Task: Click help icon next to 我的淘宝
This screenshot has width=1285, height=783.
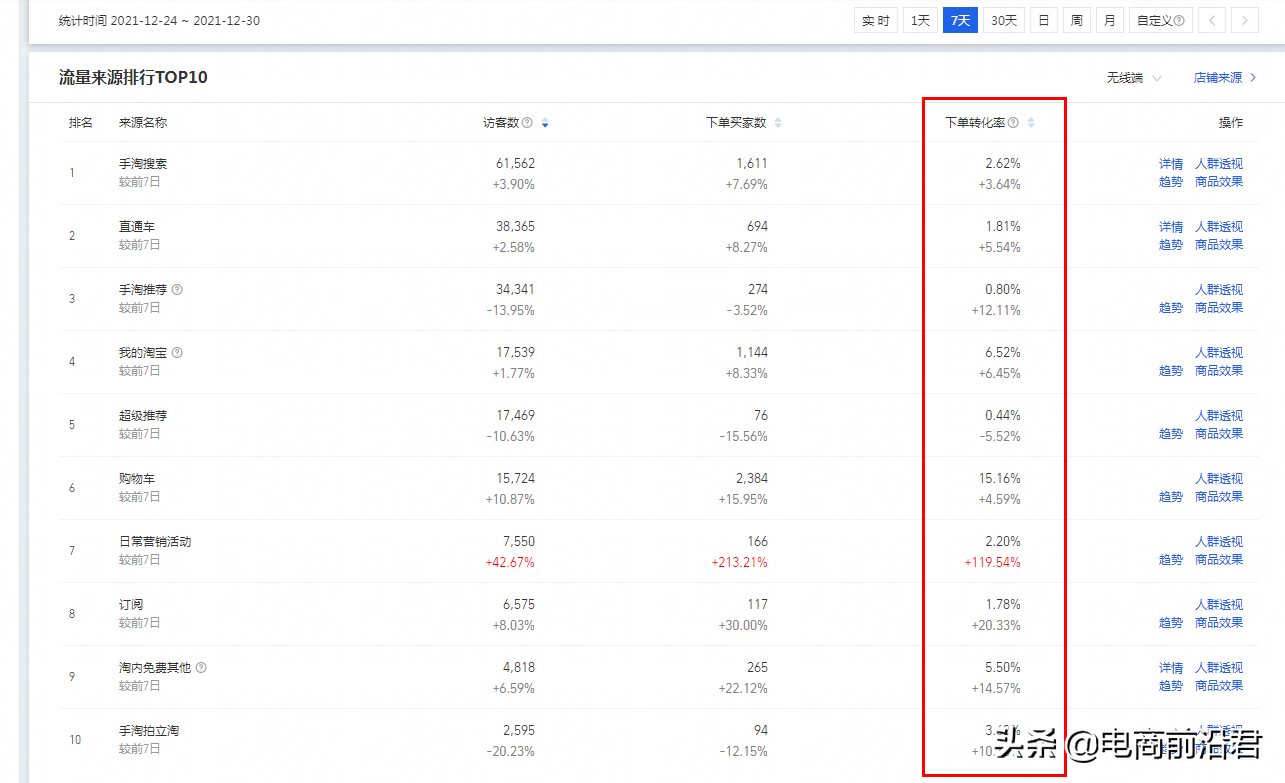Action: [177, 352]
